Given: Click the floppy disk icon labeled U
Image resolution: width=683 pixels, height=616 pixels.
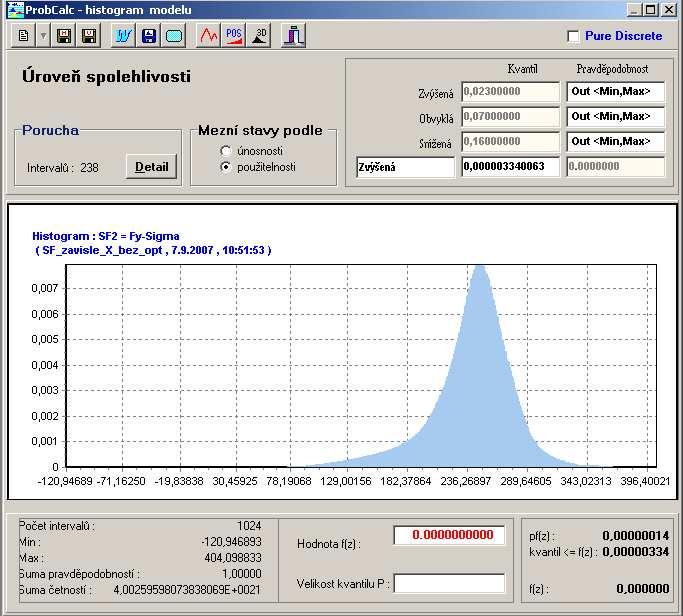Looking at the screenshot, I should (x=89, y=36).
